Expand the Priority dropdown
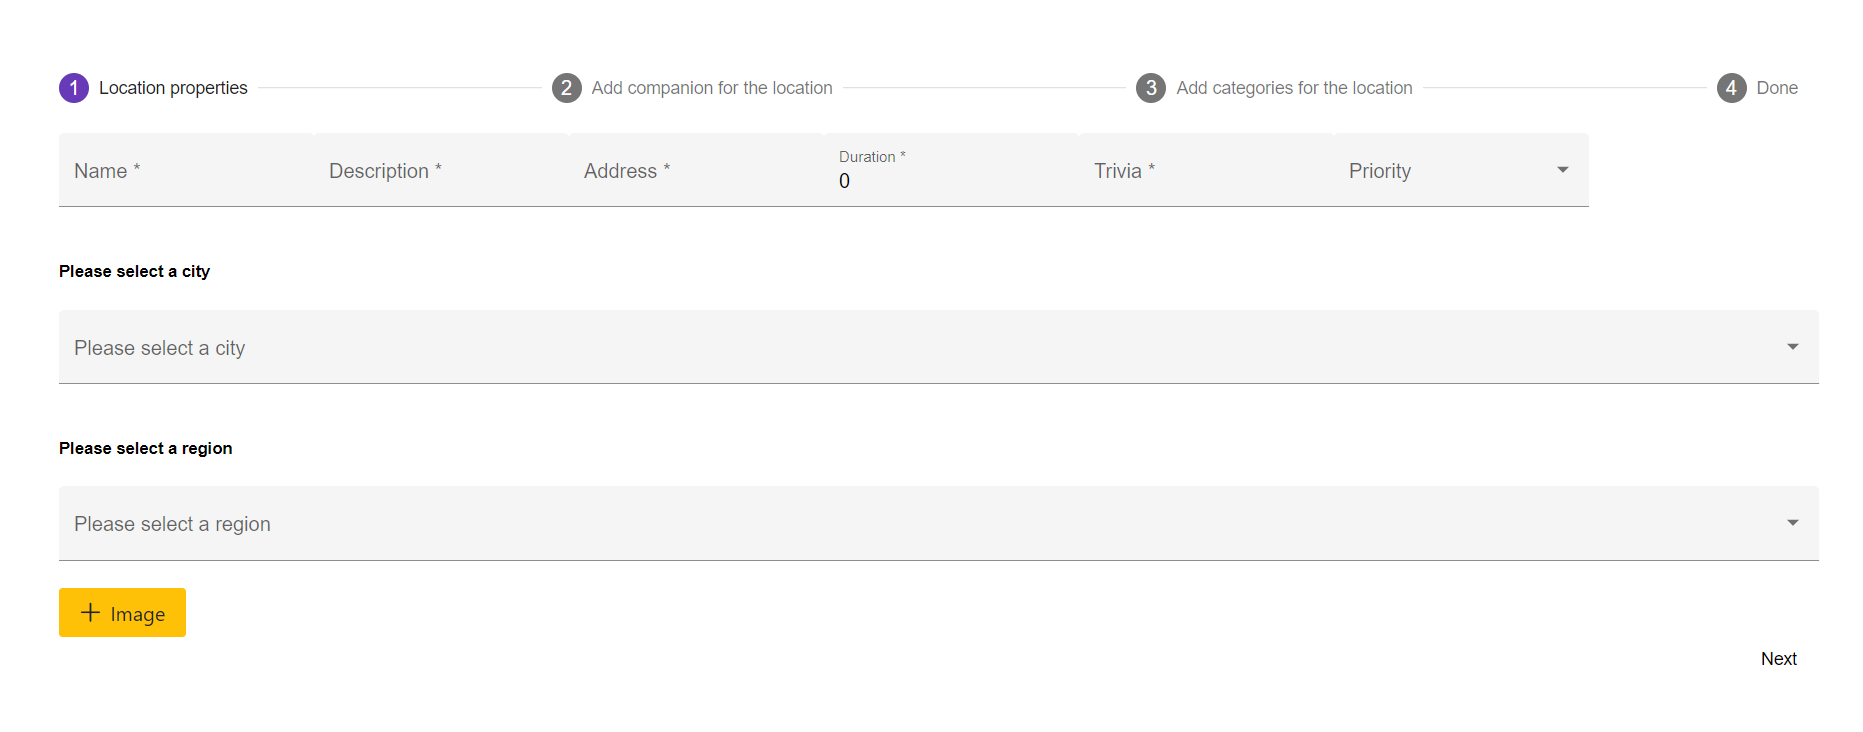 1460,171
